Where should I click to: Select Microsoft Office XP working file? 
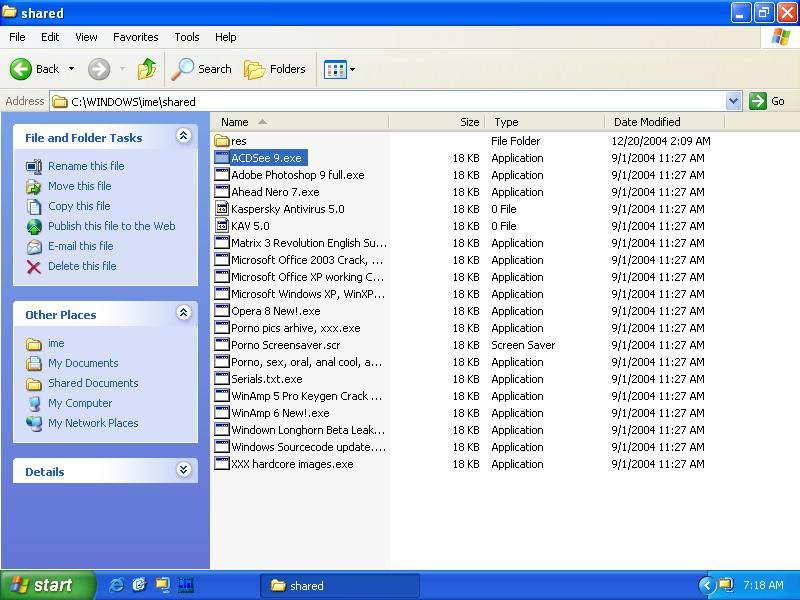point(307,277)
